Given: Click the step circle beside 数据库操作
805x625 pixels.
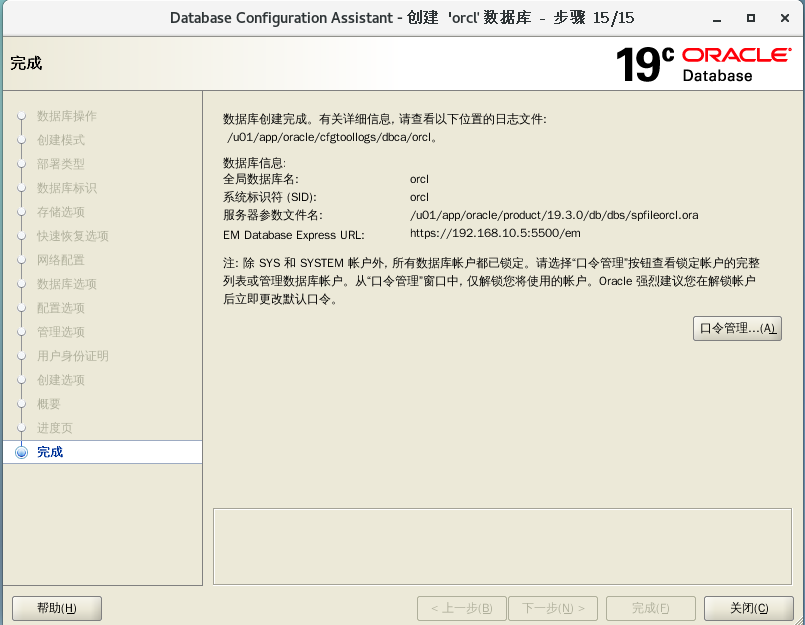Looking at the screenshot, I should (22, 116).
